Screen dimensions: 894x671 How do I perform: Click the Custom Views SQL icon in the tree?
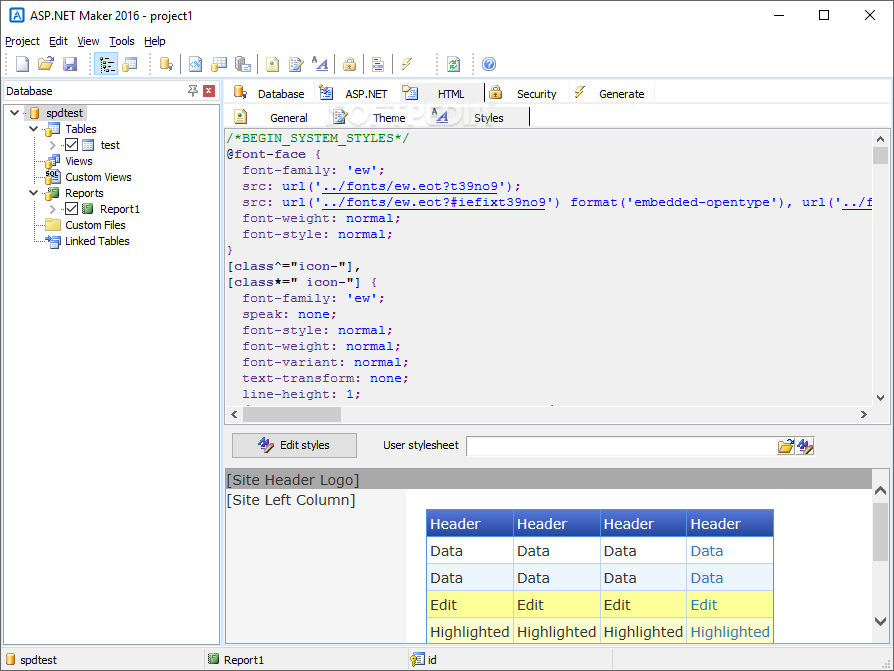click(x=53, y=177)
